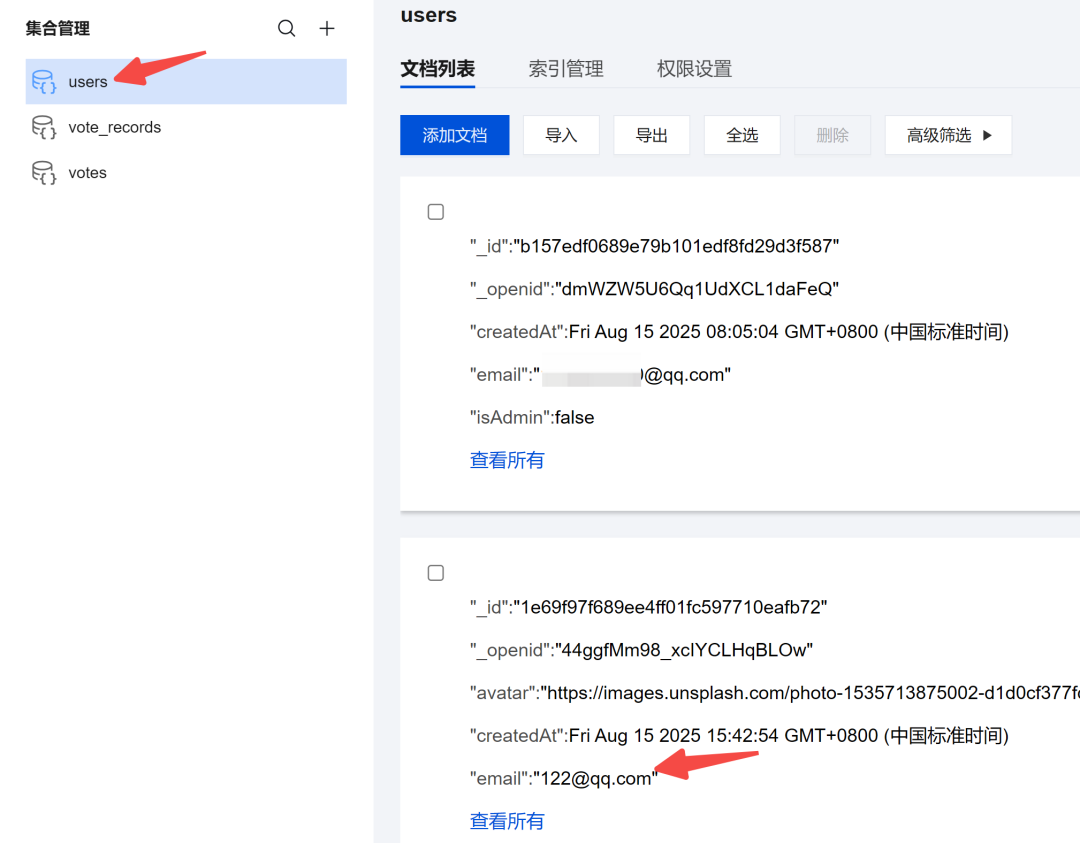Check the box for document b157edf0689e
The image size is (1080, 843).
coord(436,212)
